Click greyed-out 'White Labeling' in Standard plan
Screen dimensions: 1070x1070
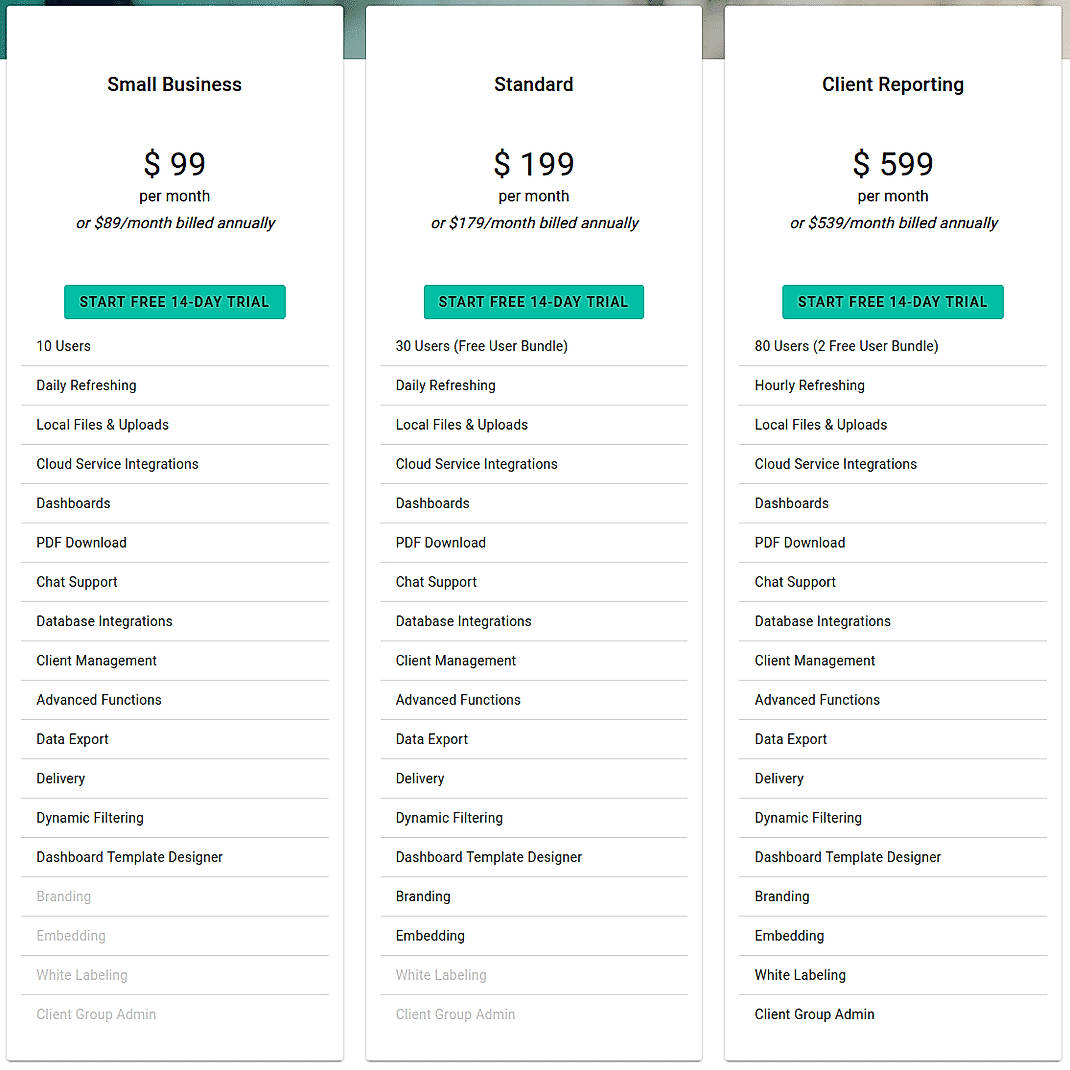[x=441, y=975]
